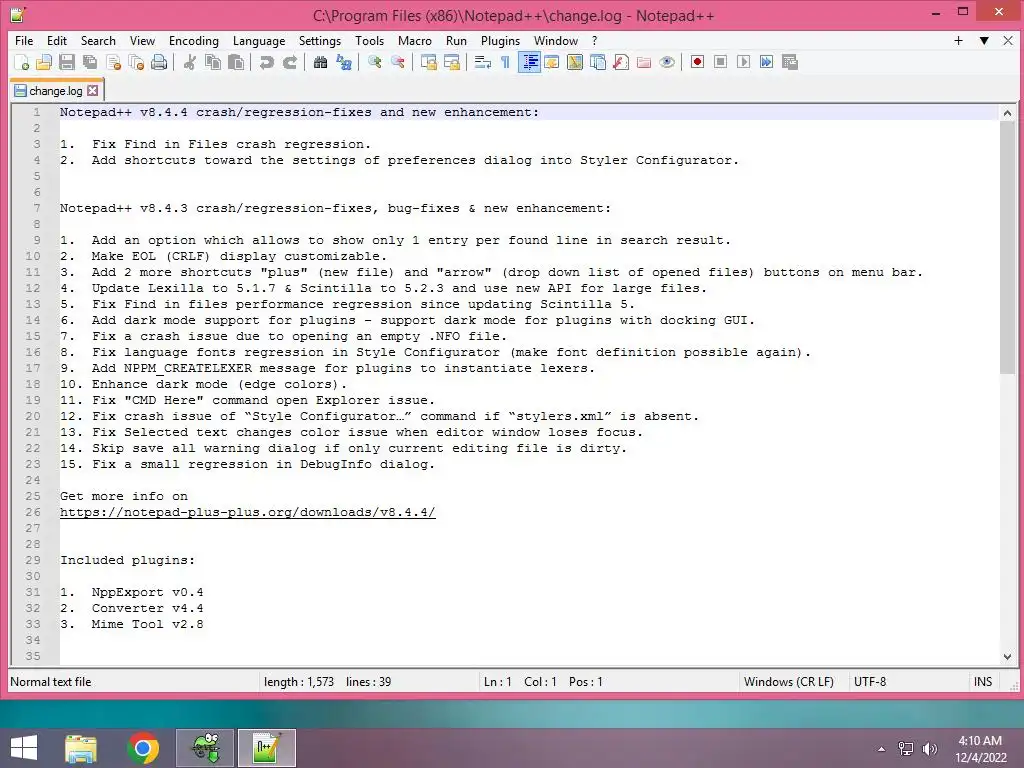Close change.log tab with its X
This screenshot has height=768, width=1024.
[x=93, y=91]
